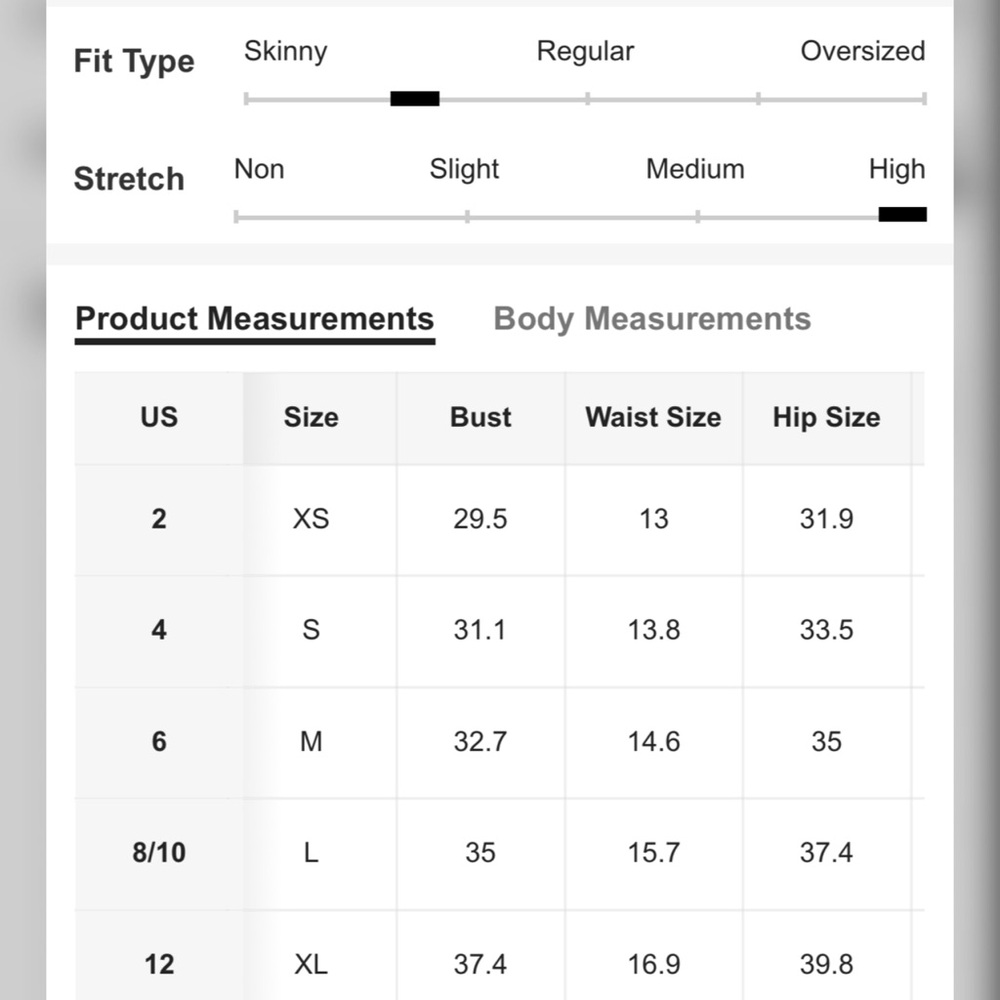Viewport: 1000px width, 1000px height.
Task: Switch to Body Measurements tab
Action: (652, 319)
